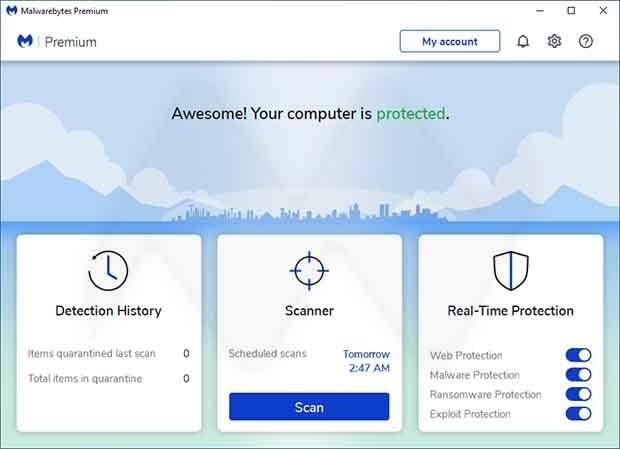620x449 pixels.
Task: Minimize the Malwarebytes Premium window
Action: (540, 11)
